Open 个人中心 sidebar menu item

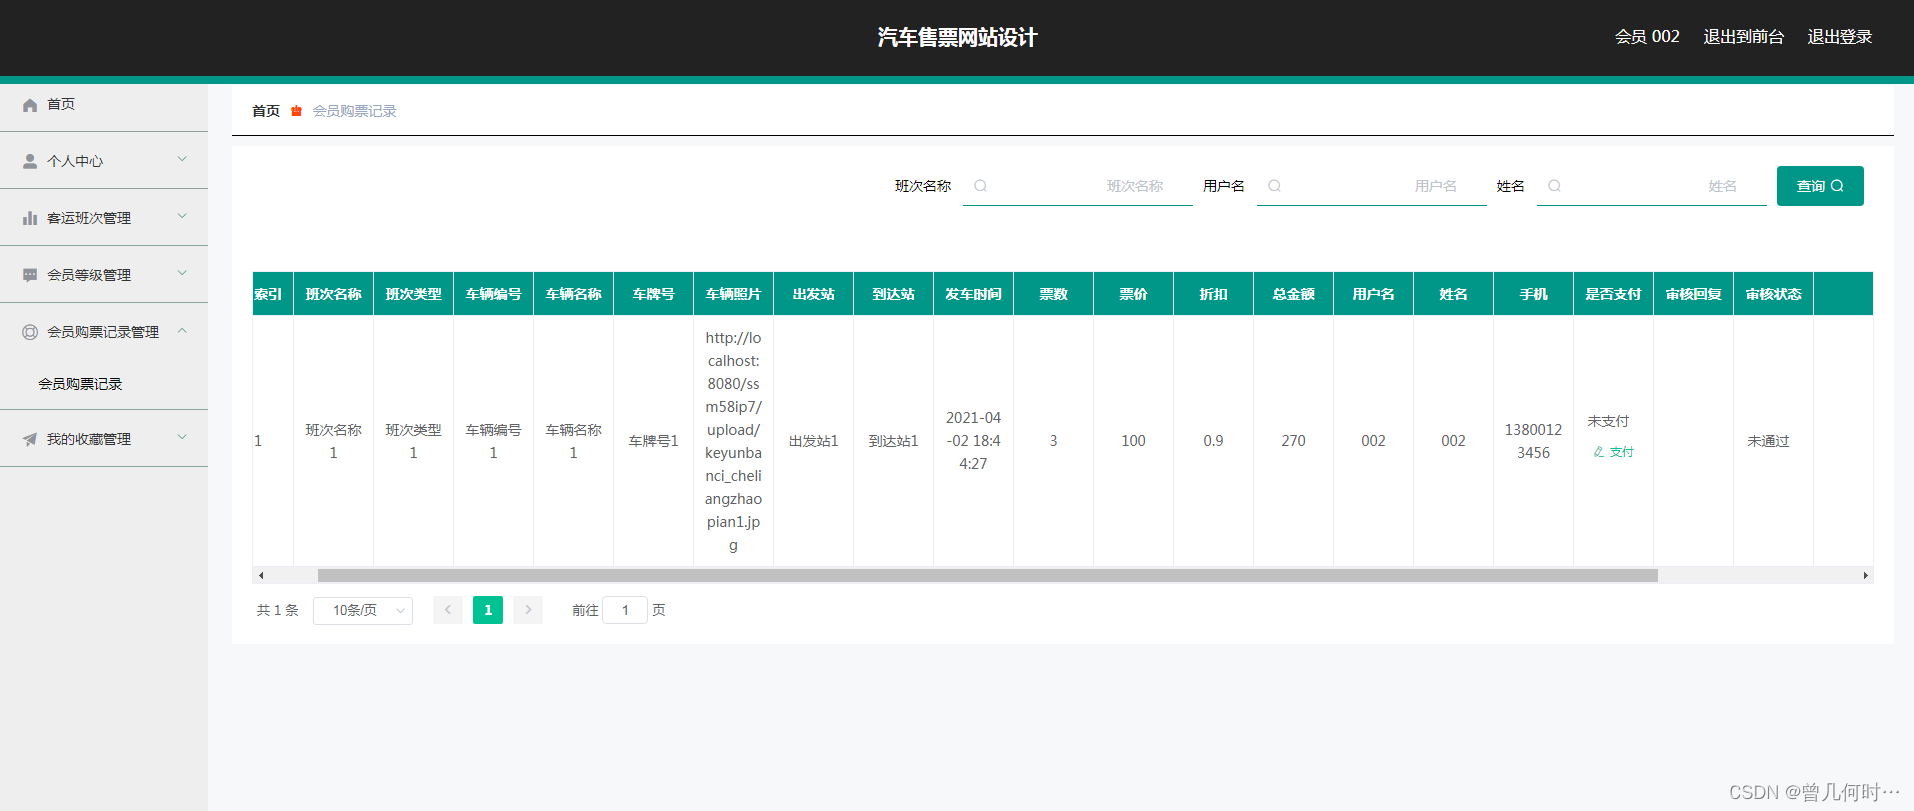104,160
